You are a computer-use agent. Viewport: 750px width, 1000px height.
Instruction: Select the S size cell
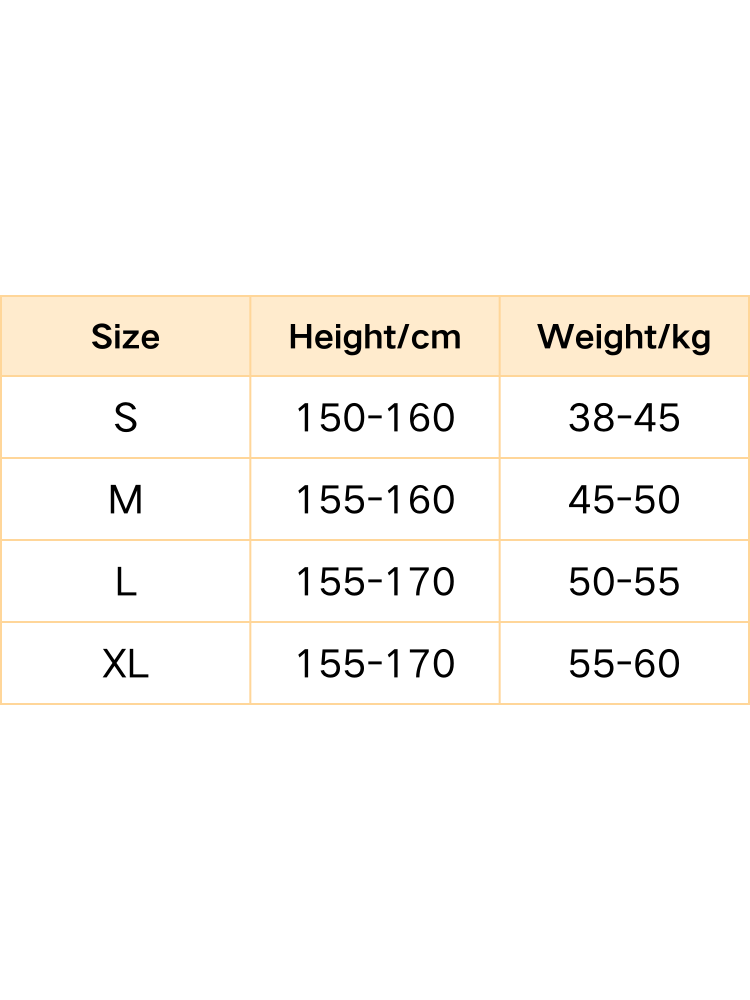125,418
